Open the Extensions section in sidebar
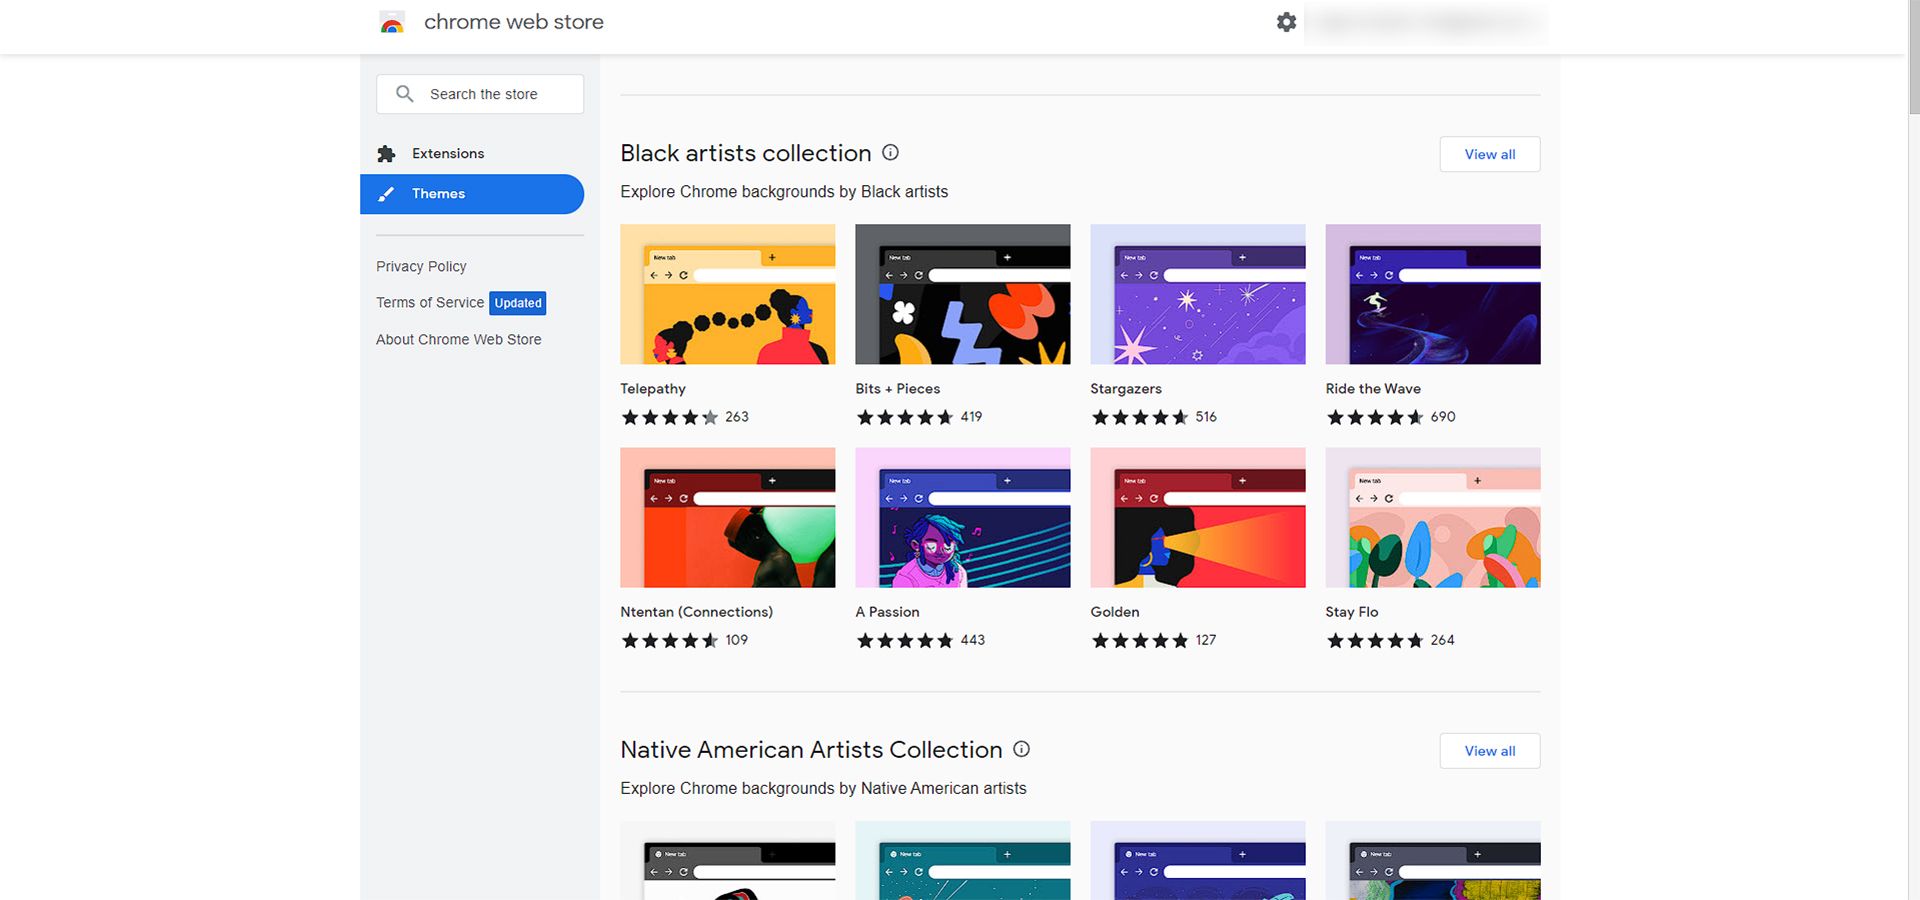Screen dimensions: 1920x900 (448, 154)
